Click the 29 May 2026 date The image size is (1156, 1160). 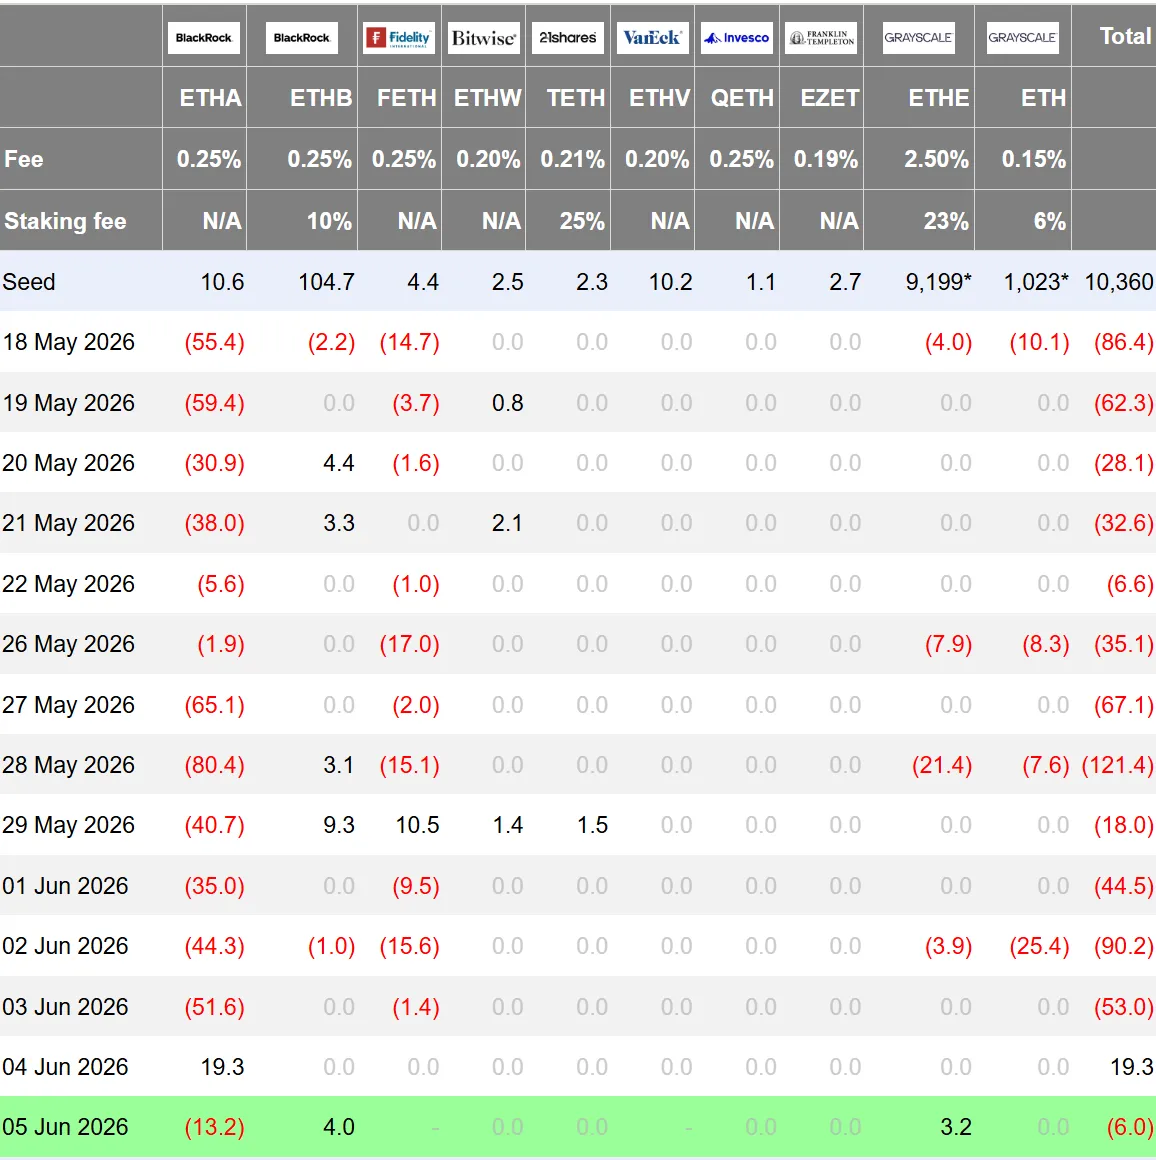(69, 825)
